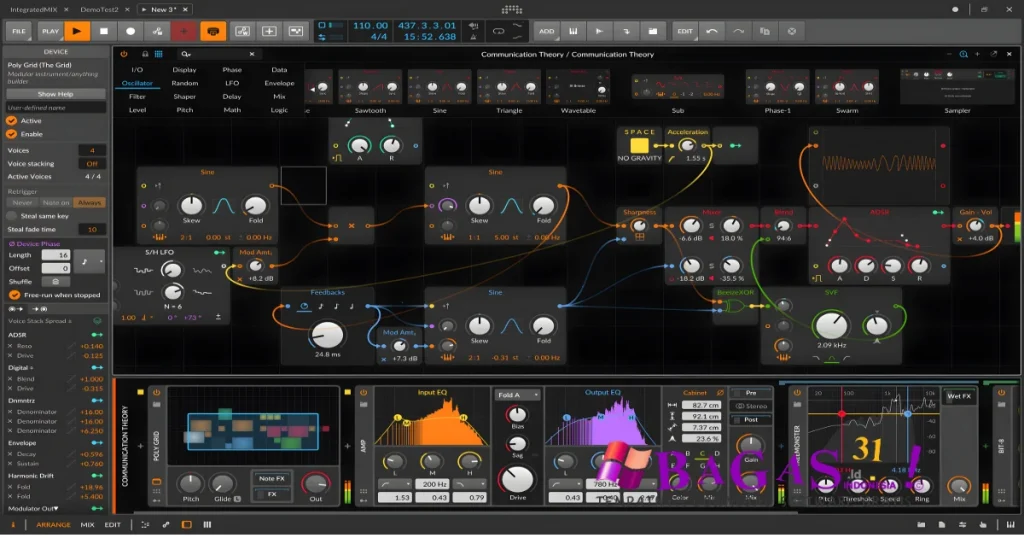Click the piano keys icon beside ADD
Viewport: 1024px width, 538px height.
coord(573,31)
